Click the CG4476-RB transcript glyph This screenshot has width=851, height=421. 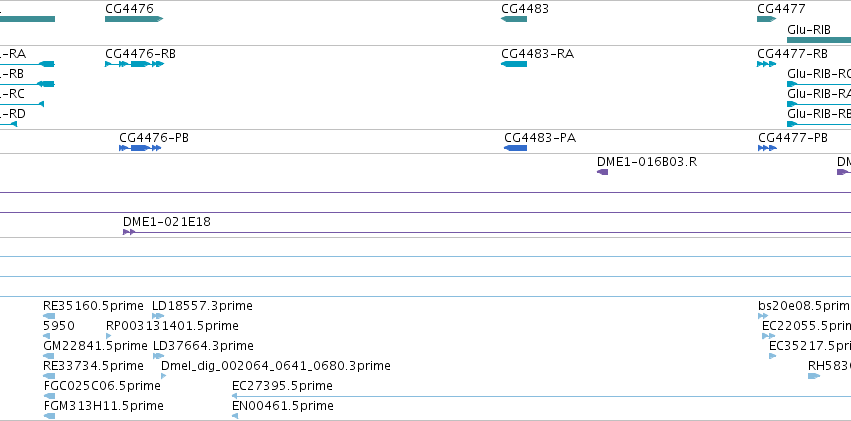click(135, 64)
